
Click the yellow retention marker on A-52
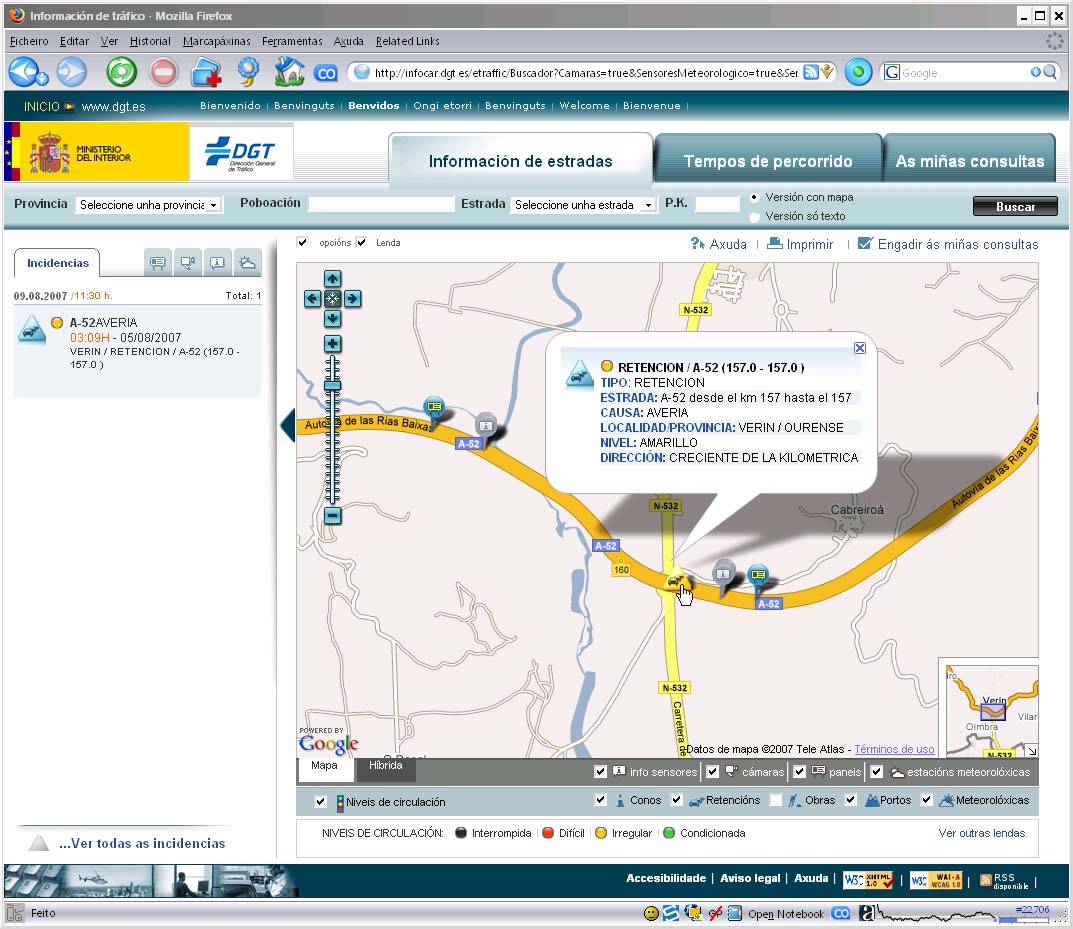tap(676, 579)
